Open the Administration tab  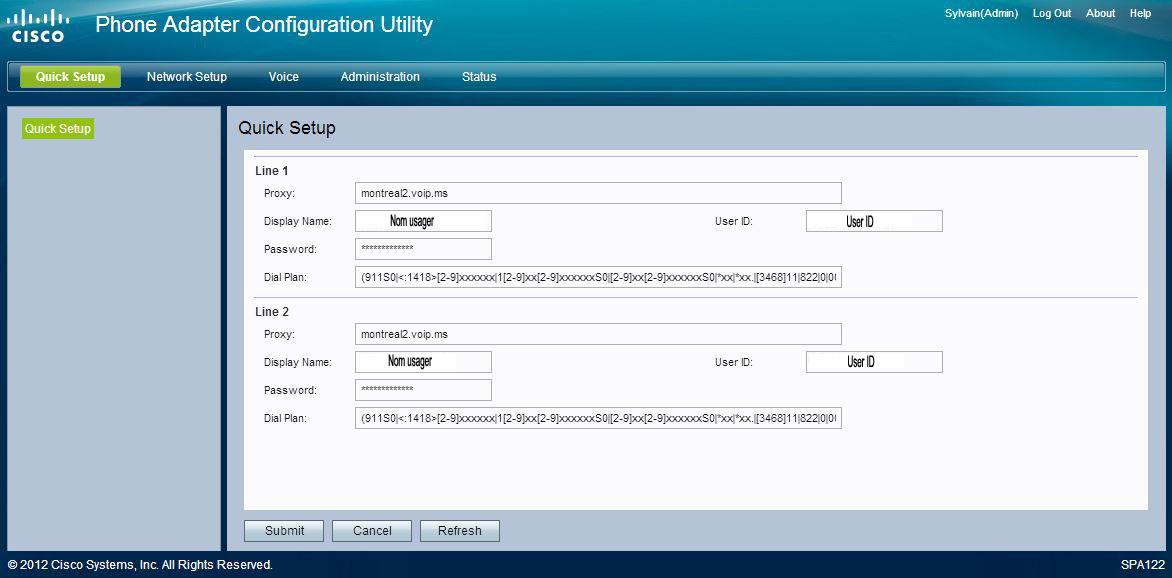[x=380, y=77]
